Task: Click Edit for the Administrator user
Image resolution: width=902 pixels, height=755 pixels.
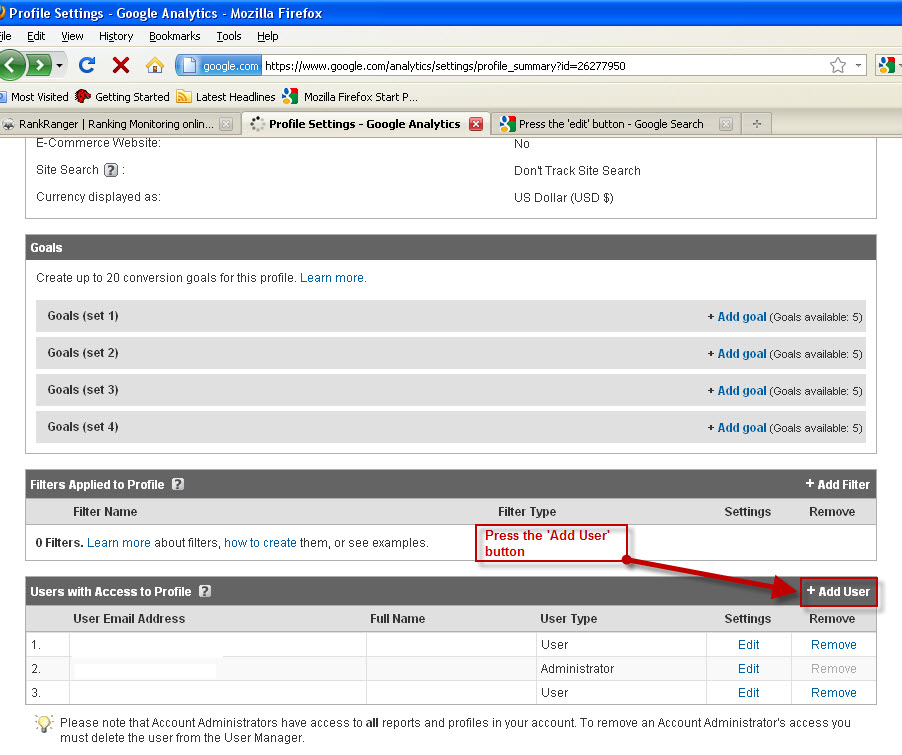Action: point(748,669)
